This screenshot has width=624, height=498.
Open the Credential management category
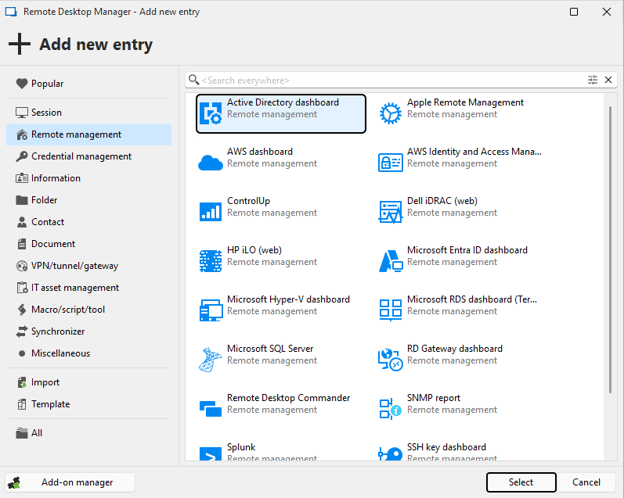[81, 157]
